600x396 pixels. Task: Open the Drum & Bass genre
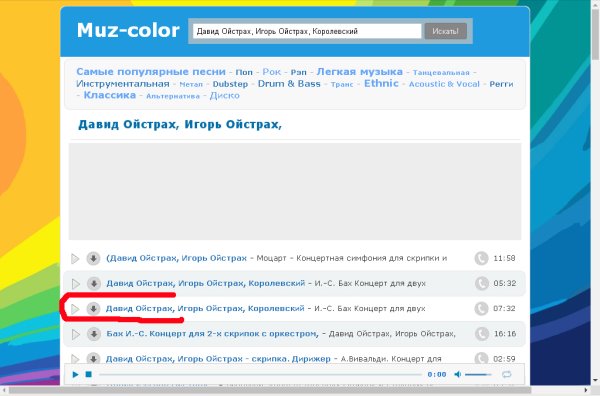(x=289, y=83)
